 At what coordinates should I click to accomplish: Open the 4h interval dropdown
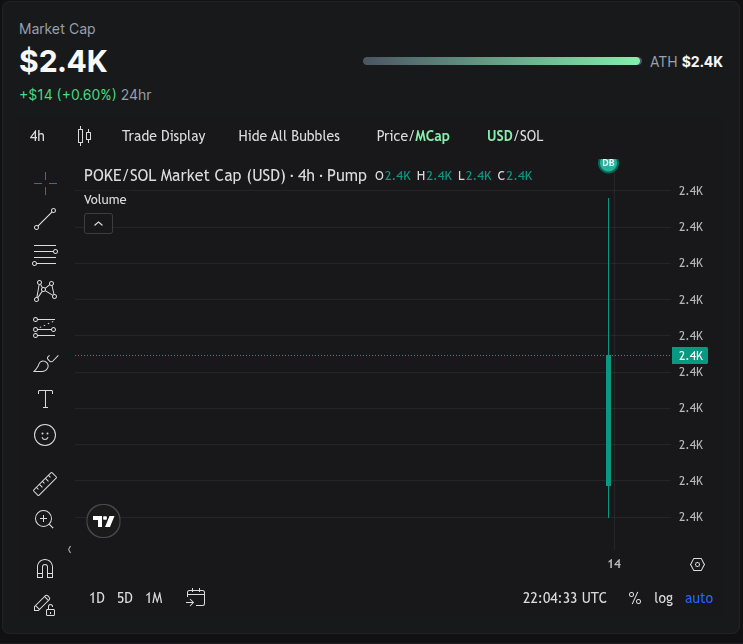(37, 136)
